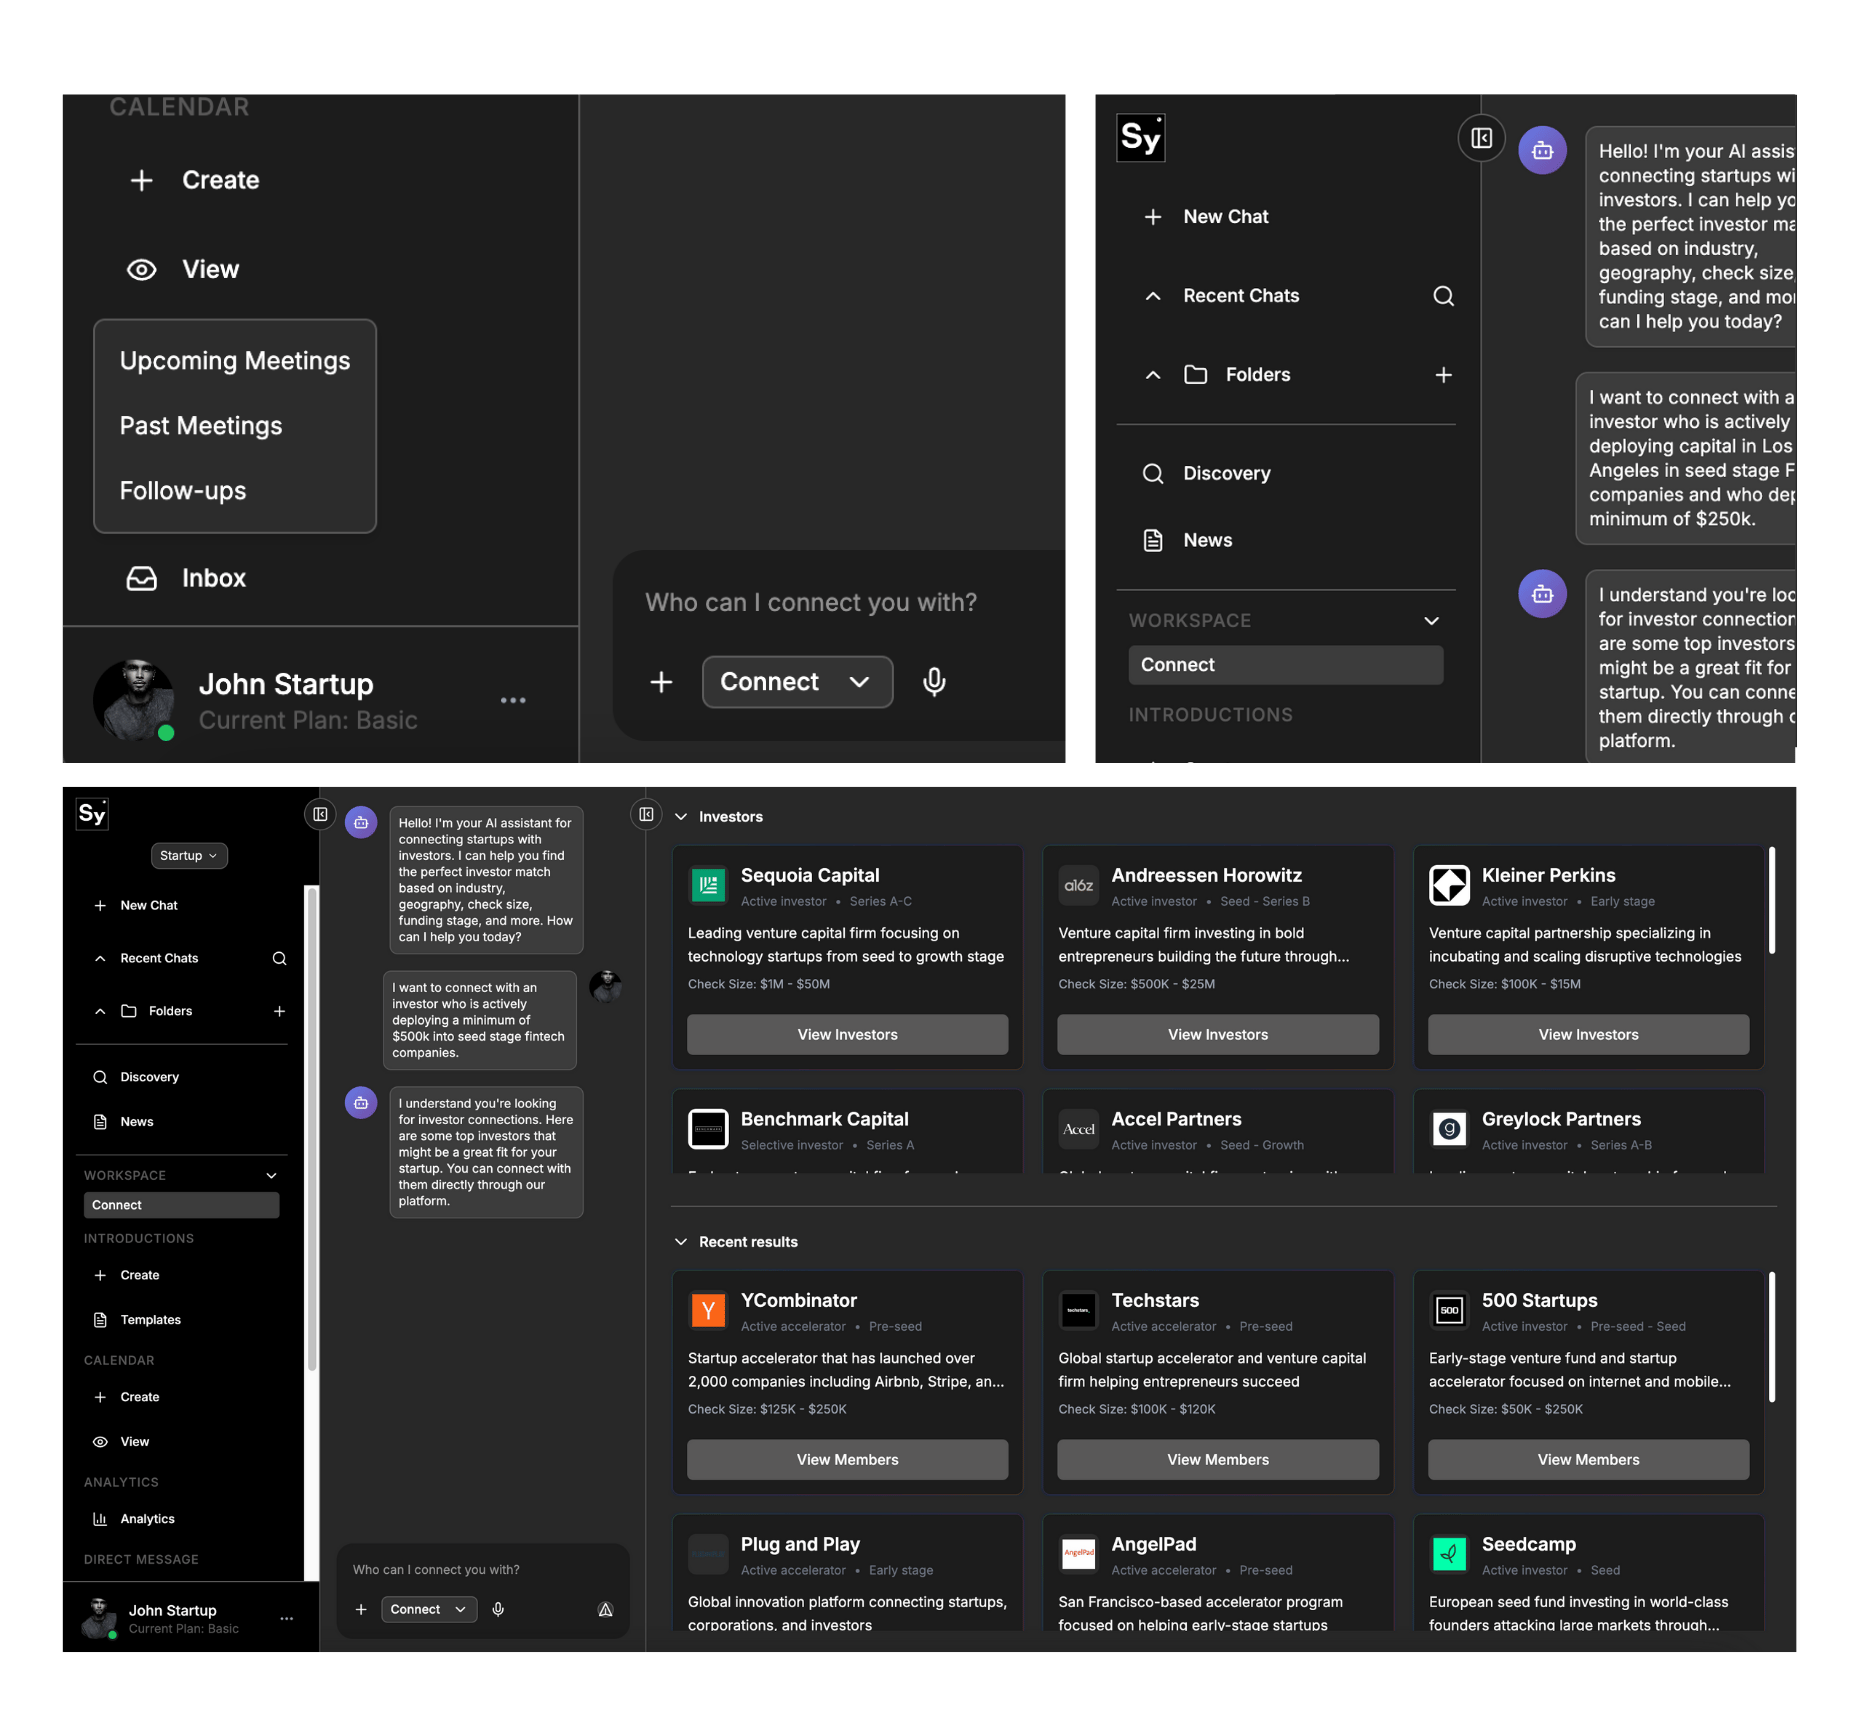Open the three-dot menu beside John Startup in the full dashboard
1859x1725 pixels.
(x=287, y=1618)
